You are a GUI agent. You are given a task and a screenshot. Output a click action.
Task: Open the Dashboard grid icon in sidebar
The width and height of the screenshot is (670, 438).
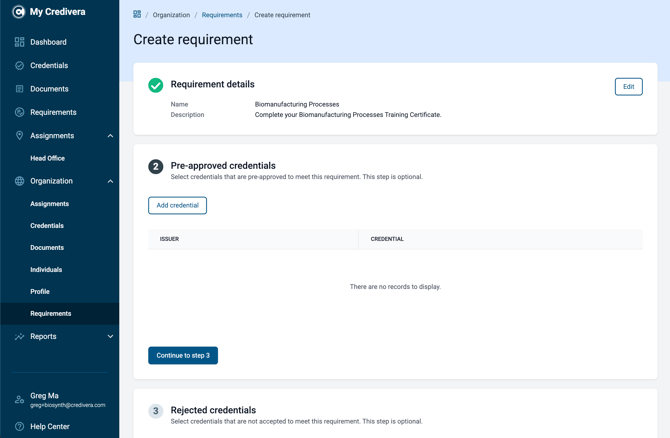click(19, 42)
